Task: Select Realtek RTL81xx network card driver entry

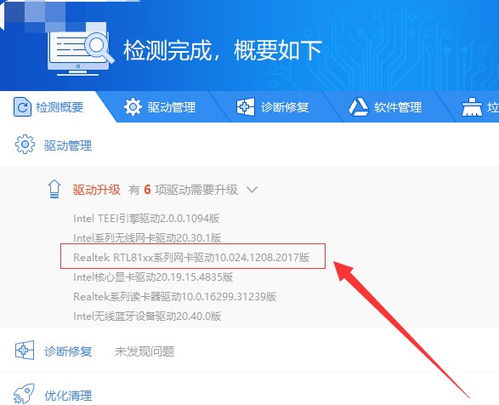Action: [x=191, y=257]
